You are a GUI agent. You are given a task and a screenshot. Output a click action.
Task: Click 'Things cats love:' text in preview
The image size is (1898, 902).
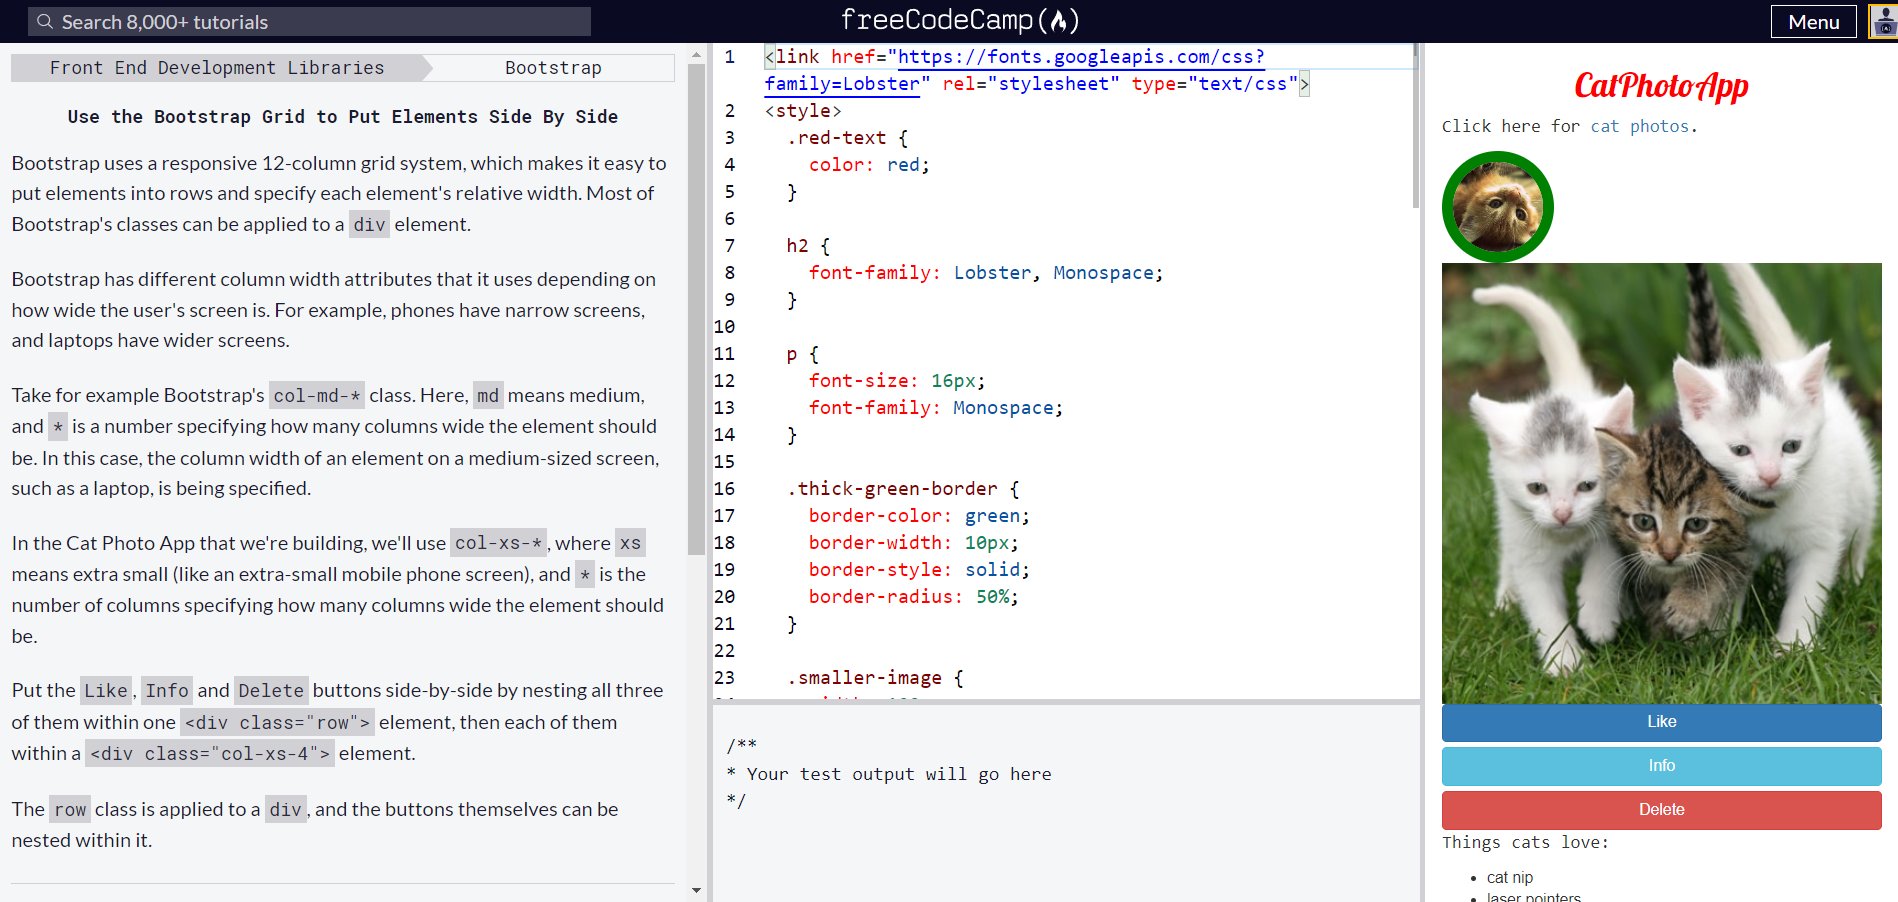tap(1525, 842)
